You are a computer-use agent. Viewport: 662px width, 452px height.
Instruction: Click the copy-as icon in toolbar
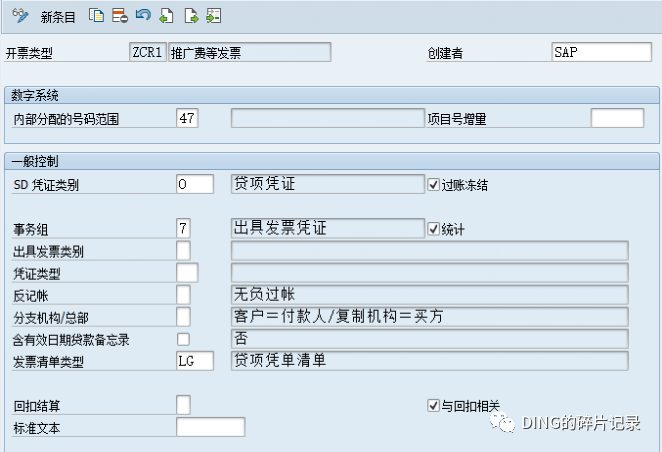point(96,16)
